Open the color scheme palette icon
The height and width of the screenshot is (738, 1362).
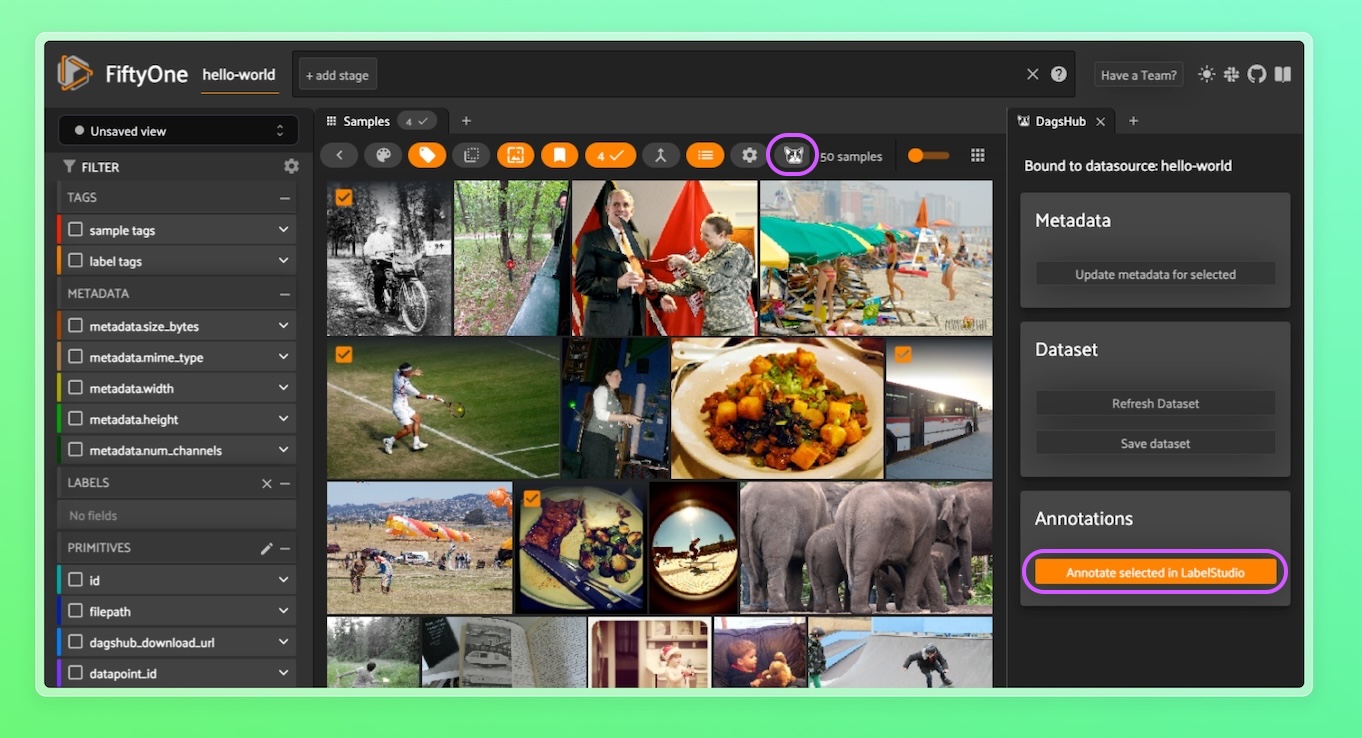pyautogui.click(x=381, y=156)
